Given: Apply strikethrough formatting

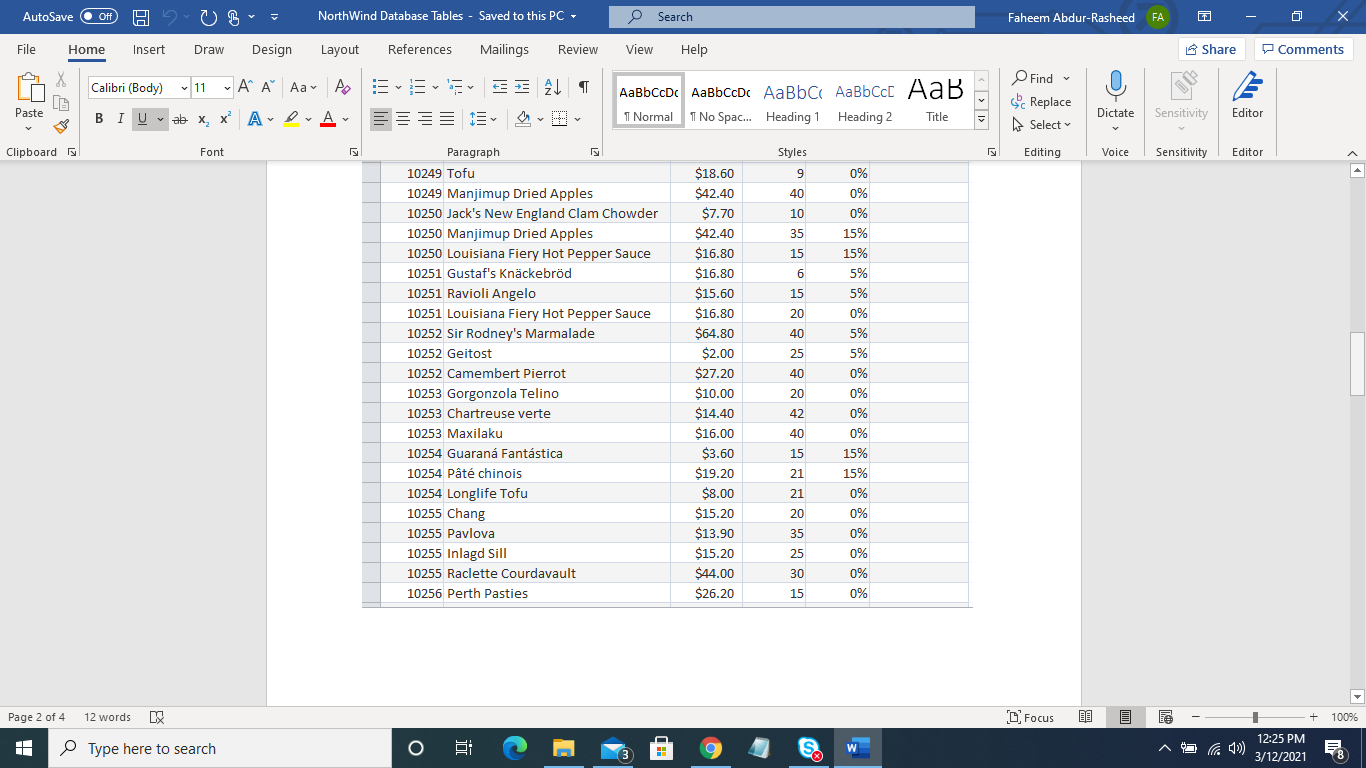Looking at the screenshot, I should [181, 119].
